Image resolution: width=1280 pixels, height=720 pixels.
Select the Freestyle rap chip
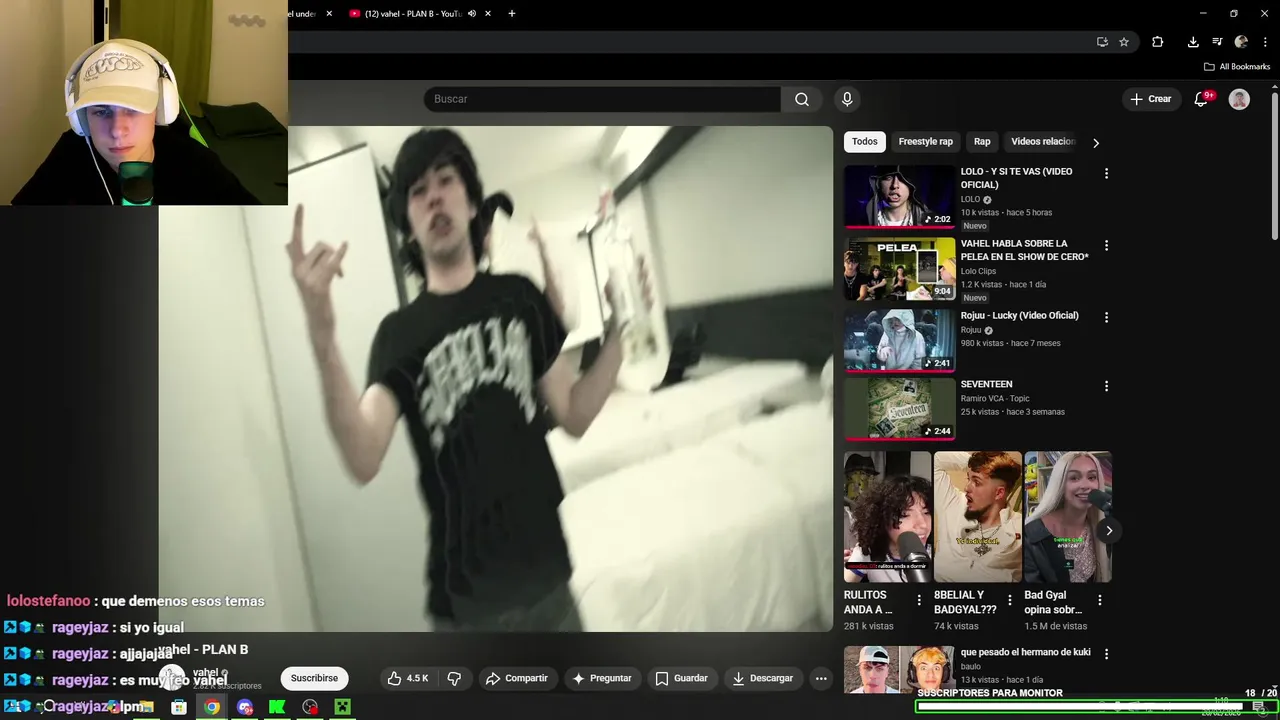(926, 142)
